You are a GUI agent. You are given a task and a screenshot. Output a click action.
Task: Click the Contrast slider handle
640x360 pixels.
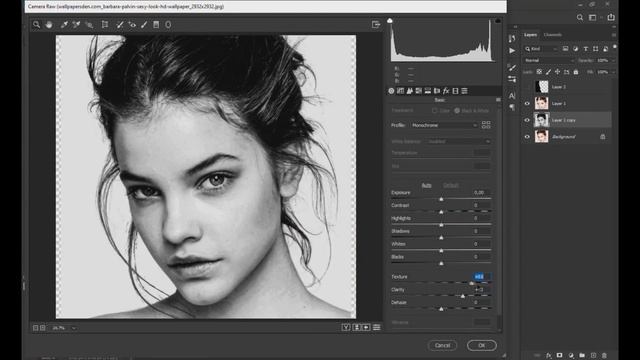(441, 212)
